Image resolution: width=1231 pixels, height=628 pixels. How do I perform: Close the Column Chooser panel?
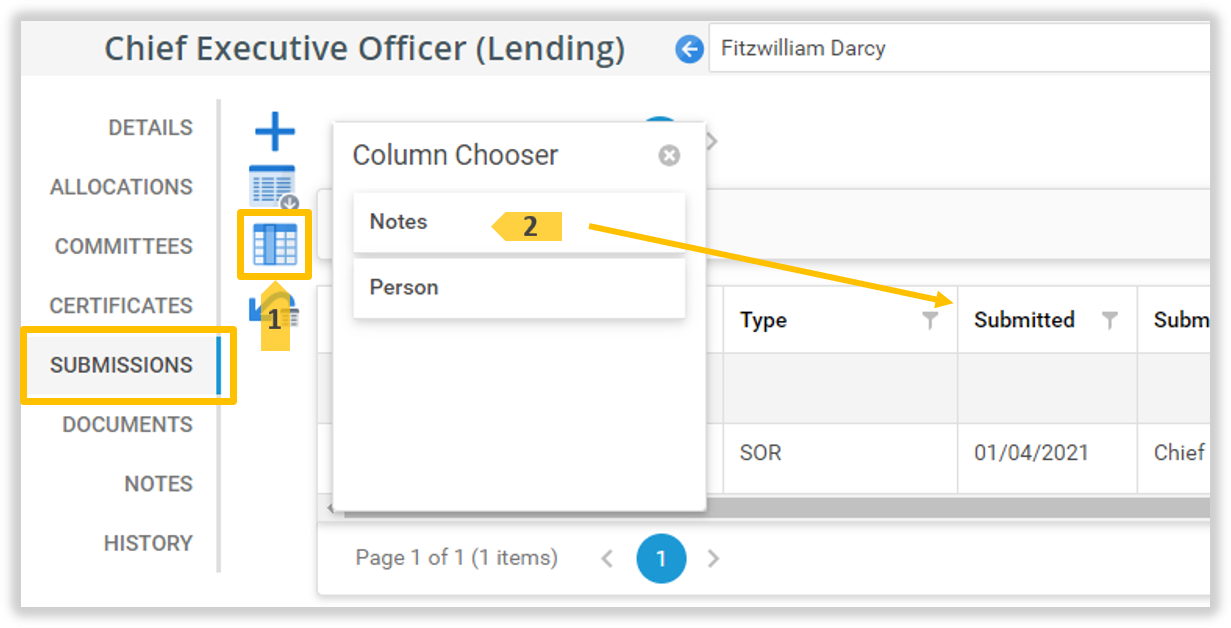[x=669, y=155]
